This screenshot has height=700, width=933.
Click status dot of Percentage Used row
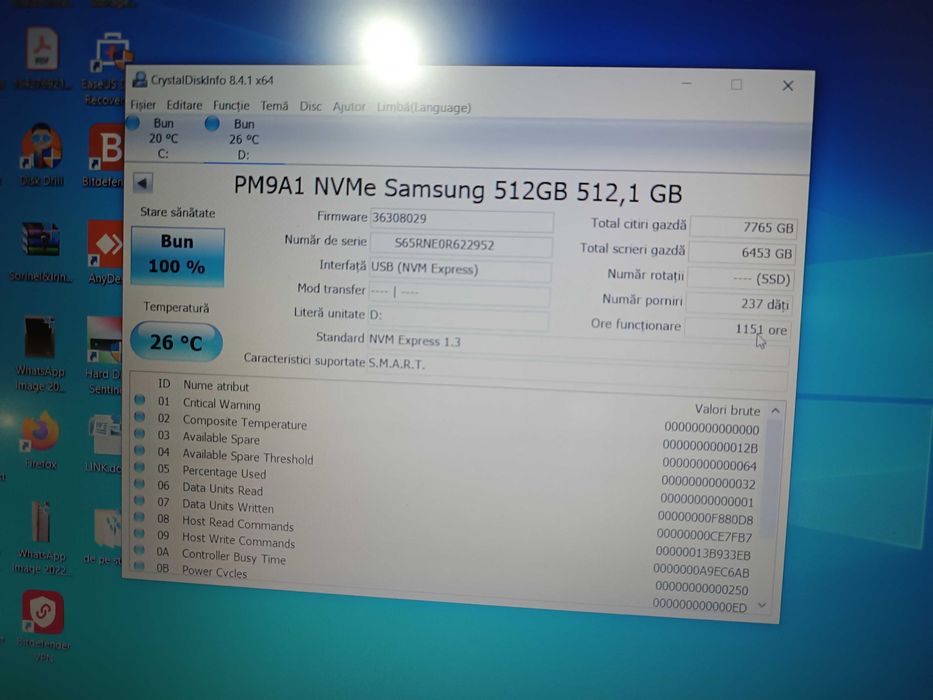point(140,467)
